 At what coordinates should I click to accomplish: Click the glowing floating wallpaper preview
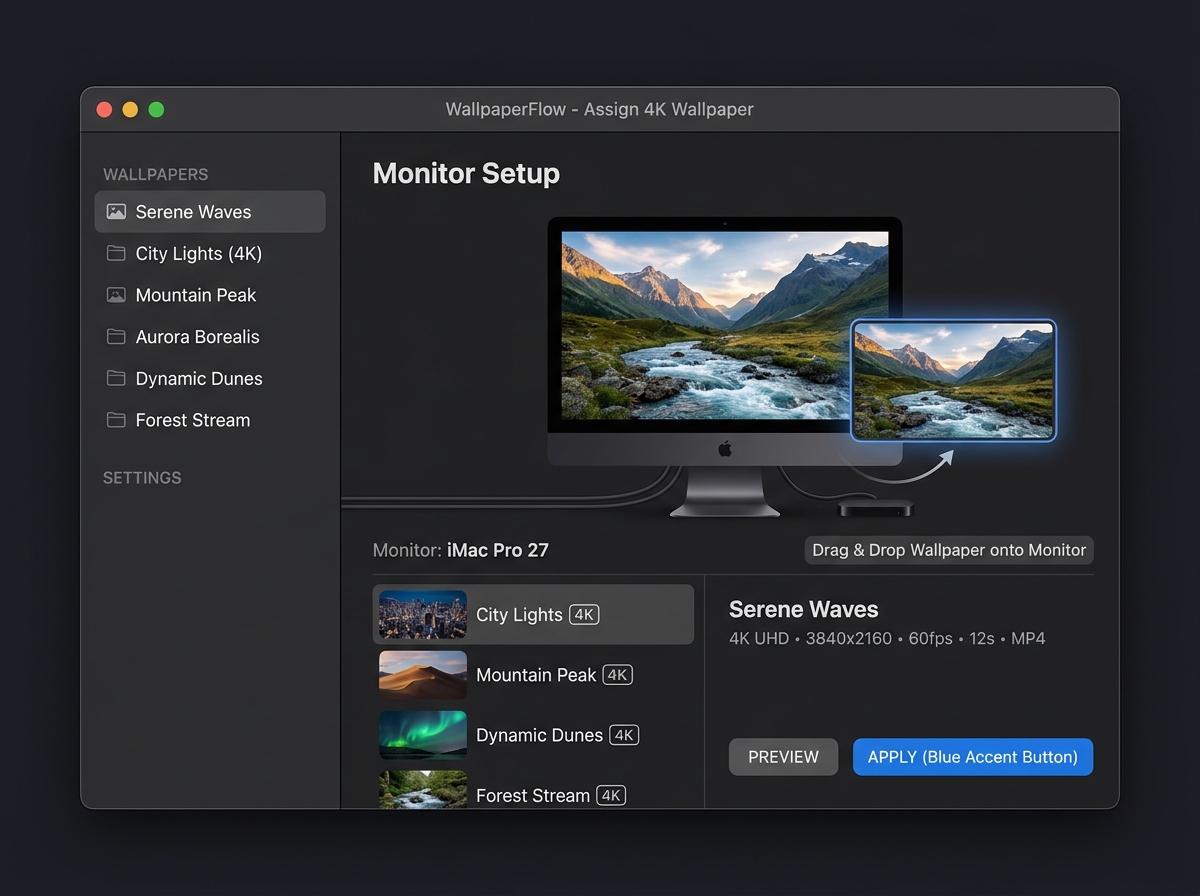(x=953, y=381)
